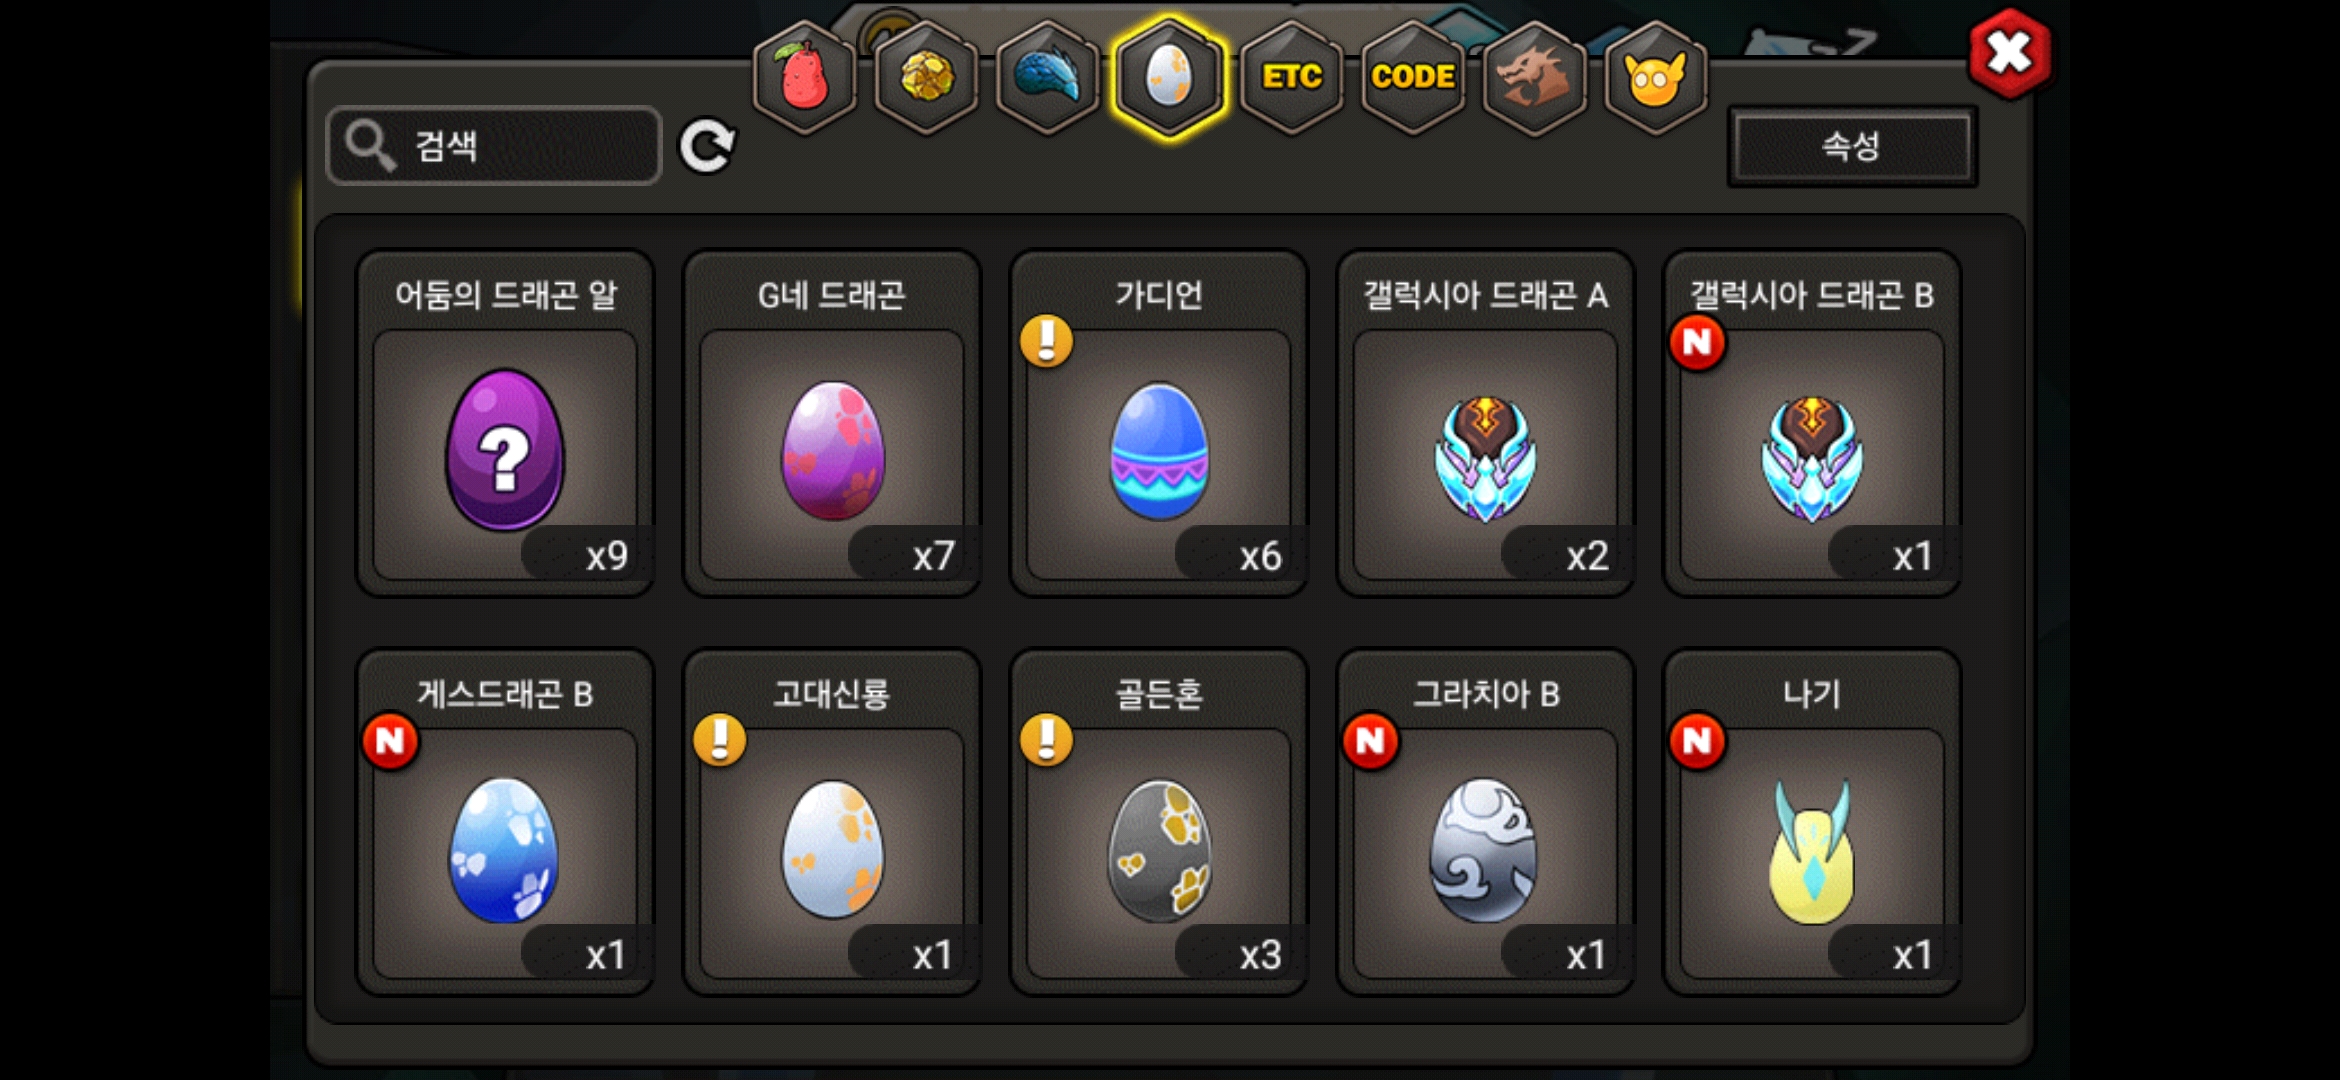The image size is (2340, 1080).
Task: Click the refresh arrow icon
Action: point(707,146)
